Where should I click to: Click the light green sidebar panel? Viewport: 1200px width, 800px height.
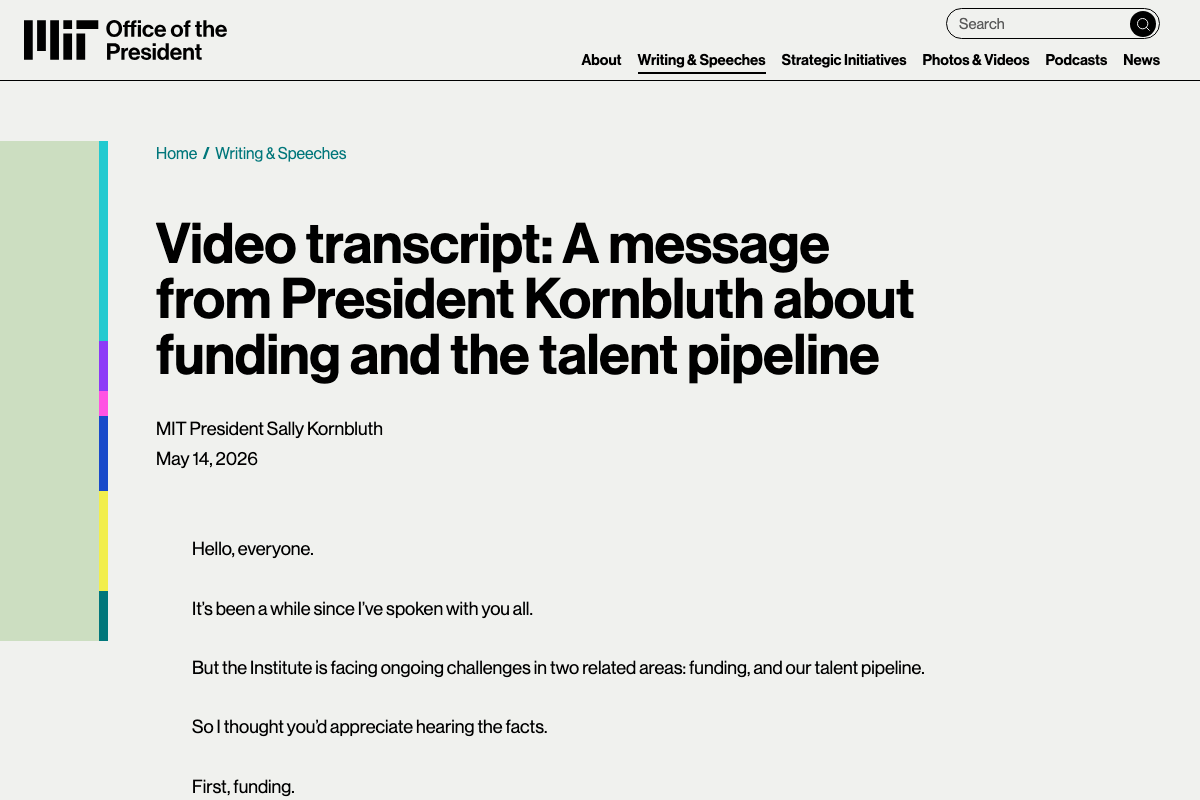tap(49, 391)
